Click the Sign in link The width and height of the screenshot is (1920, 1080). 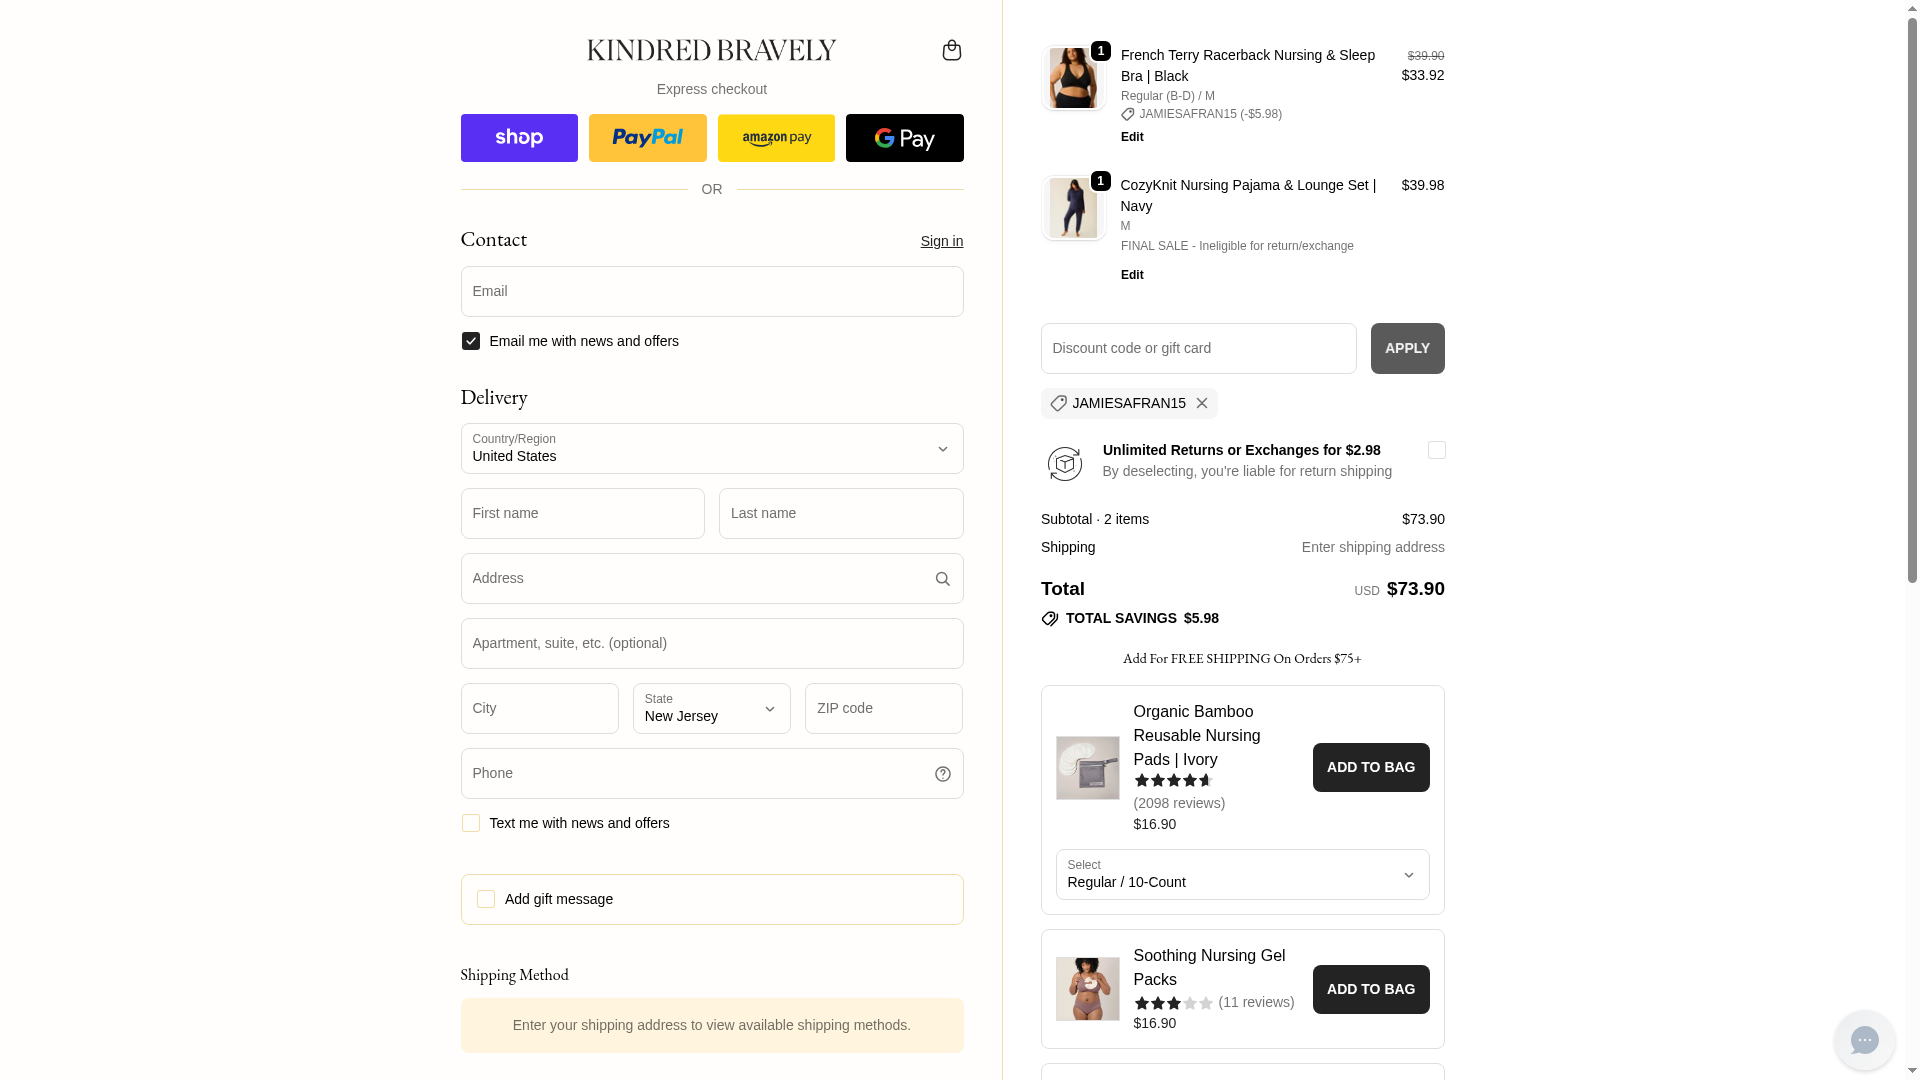pyautogui.click(x=941, y=241)
